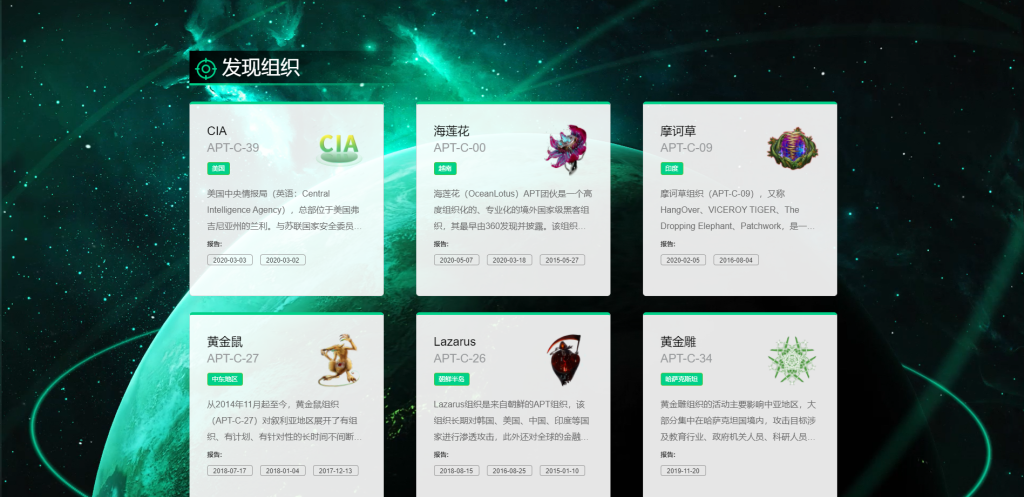1024x497 pixels.
Task: Open the 海莲花 organization title link
Action: (451, 131)
